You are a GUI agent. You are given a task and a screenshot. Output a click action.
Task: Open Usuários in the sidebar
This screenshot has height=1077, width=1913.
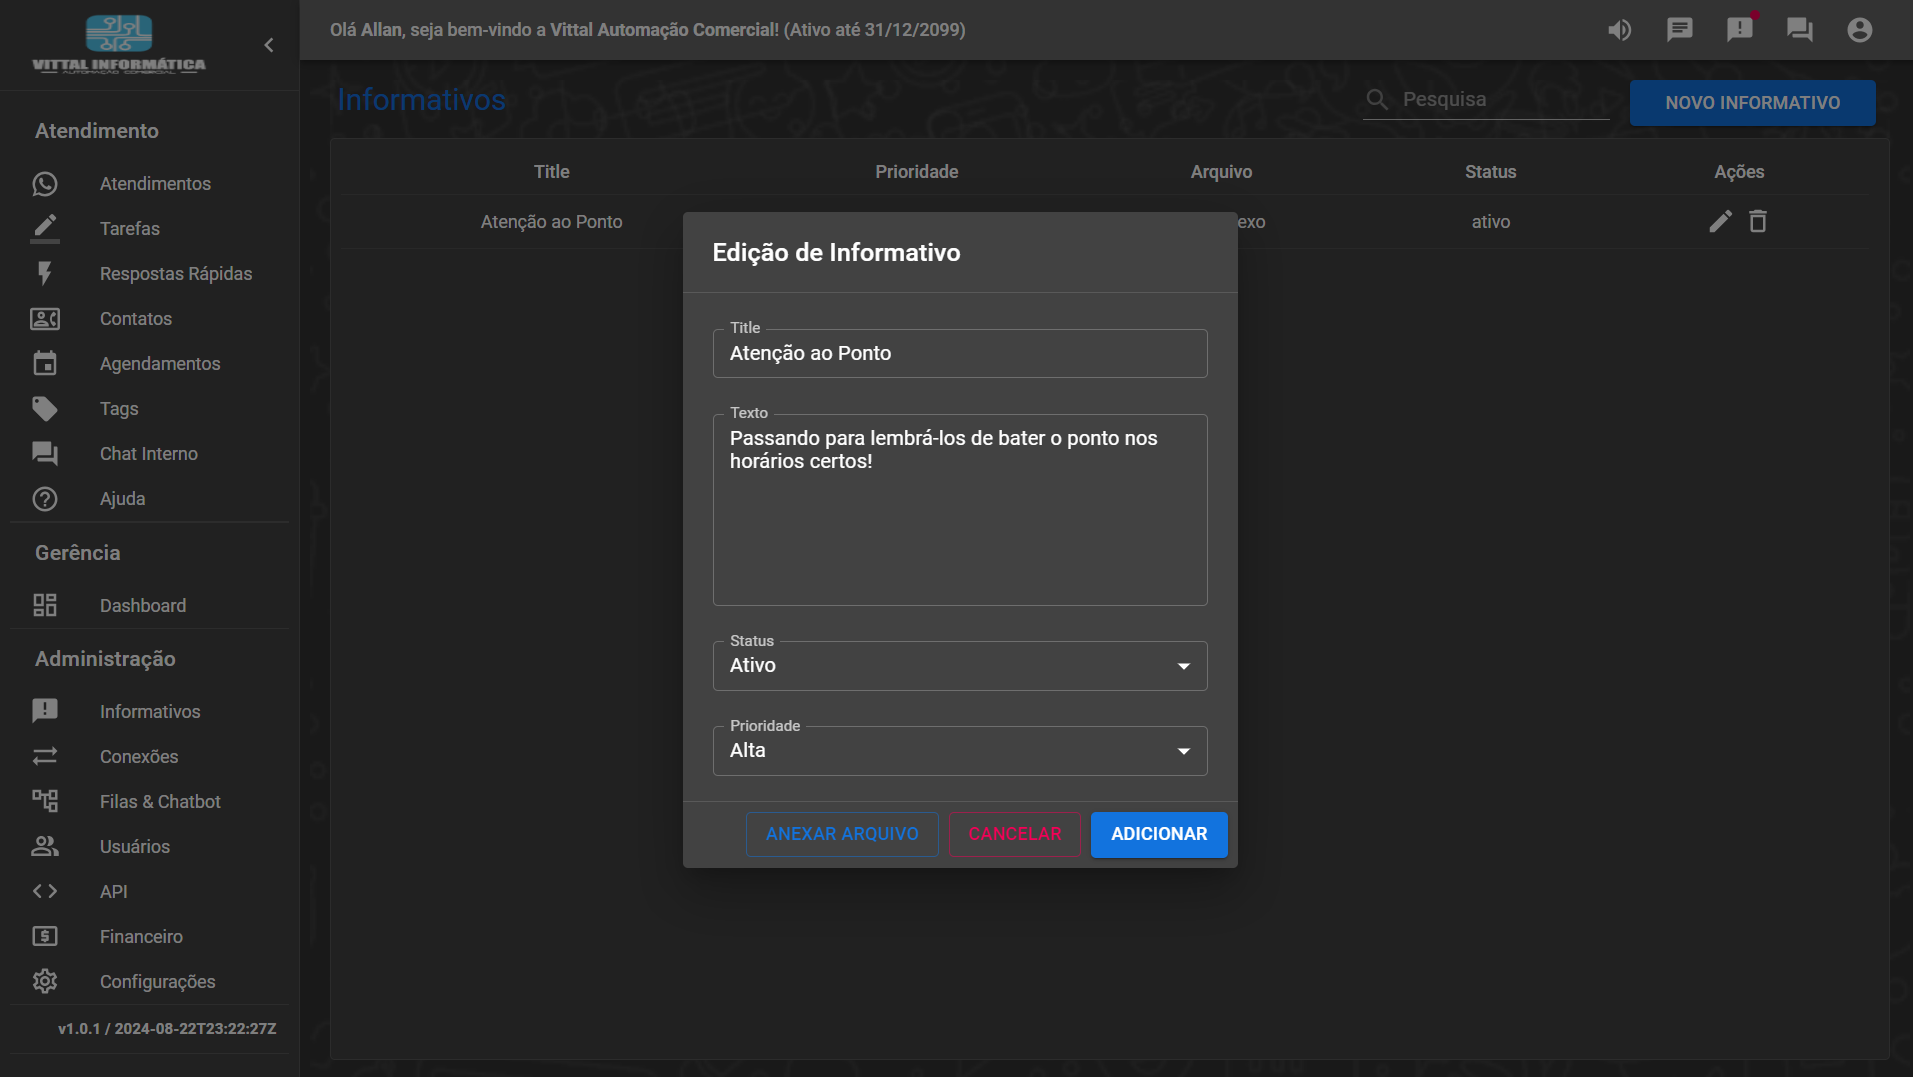tap(135, 847)
